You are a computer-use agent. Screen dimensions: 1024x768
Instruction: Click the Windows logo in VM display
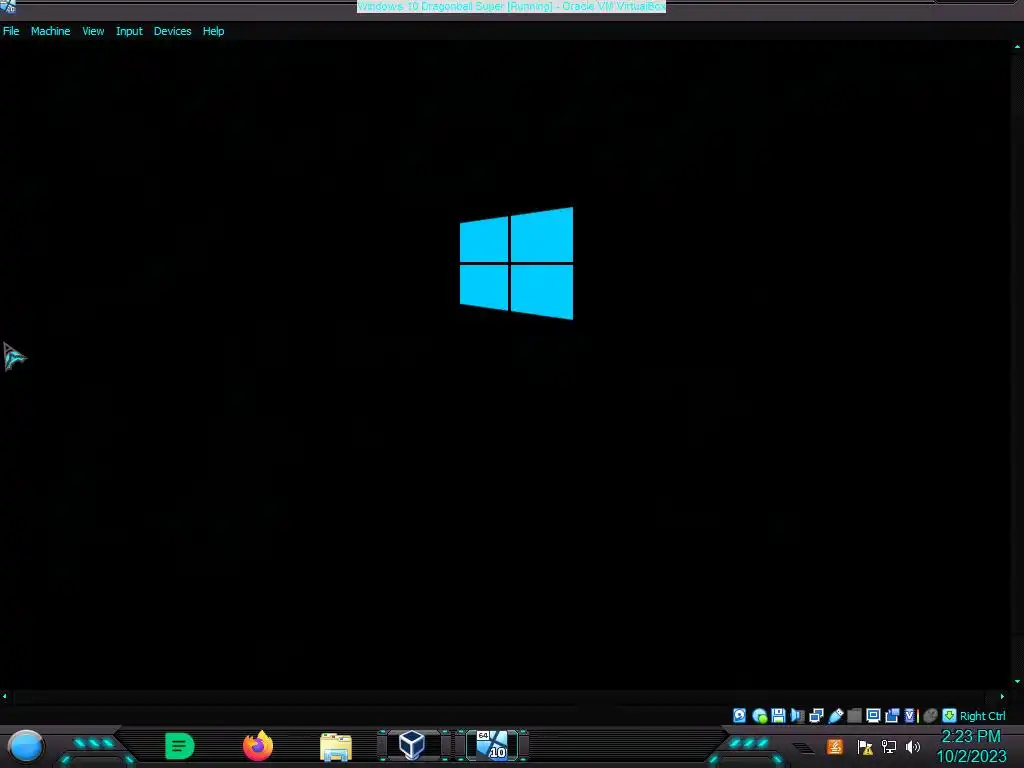517,263
